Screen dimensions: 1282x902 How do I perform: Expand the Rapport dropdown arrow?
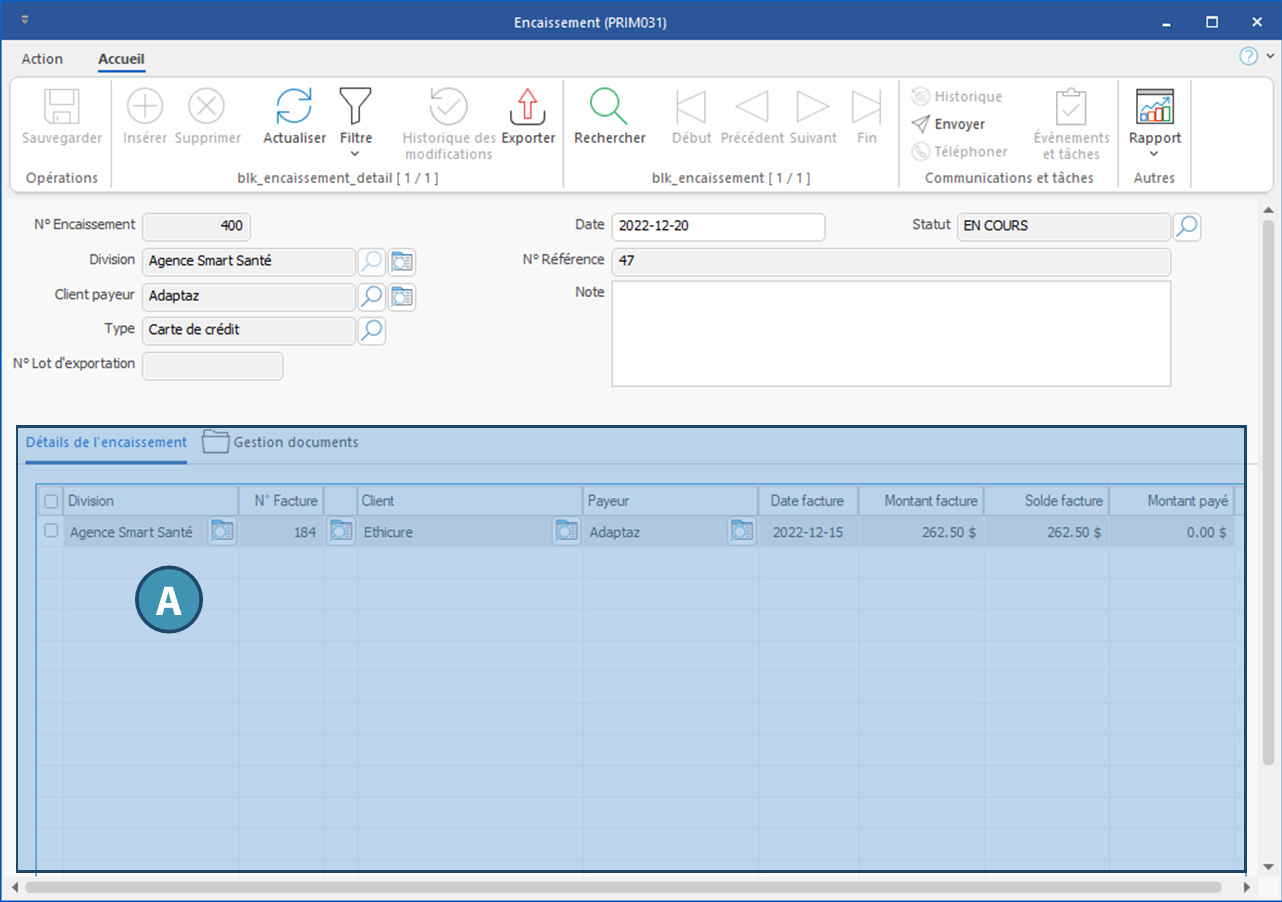click(x=1155, y=154)
